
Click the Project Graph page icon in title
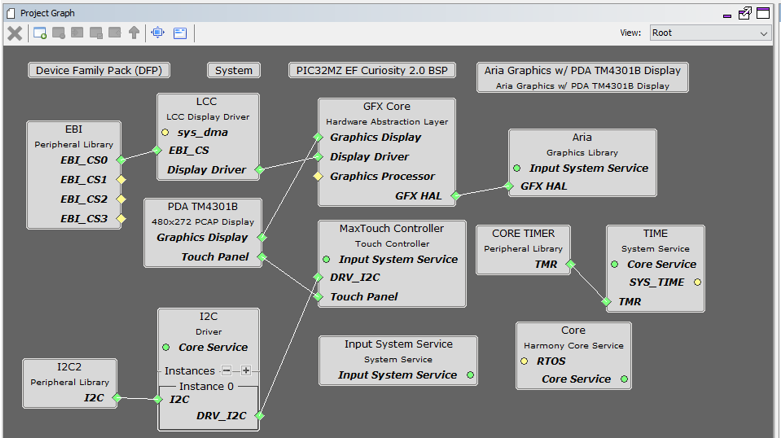click(11, 13)
